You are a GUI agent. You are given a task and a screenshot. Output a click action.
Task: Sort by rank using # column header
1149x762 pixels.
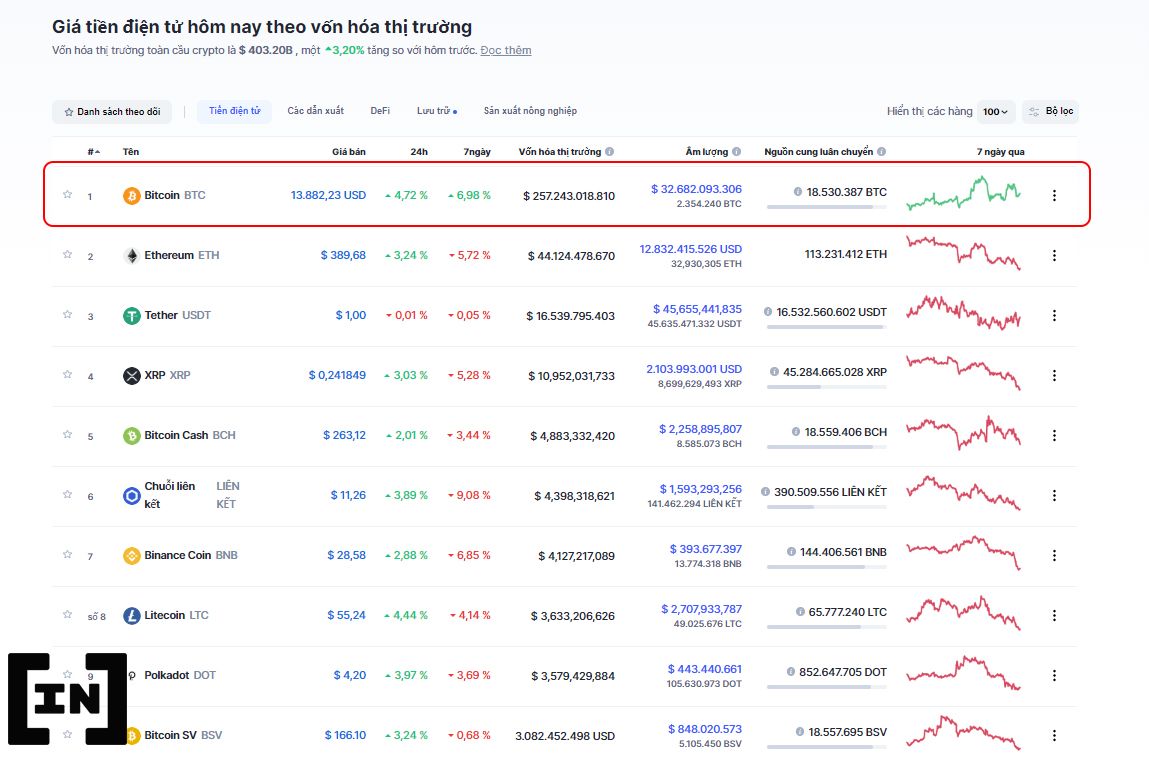coord(93,152)
